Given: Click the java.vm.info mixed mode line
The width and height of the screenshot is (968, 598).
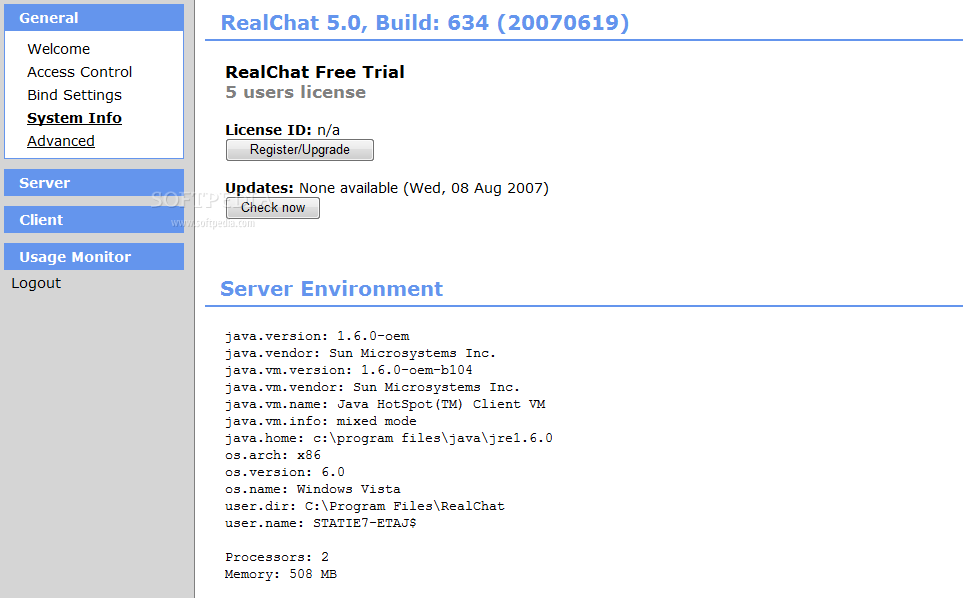Looking at the screenshot, I should [321, 421].
